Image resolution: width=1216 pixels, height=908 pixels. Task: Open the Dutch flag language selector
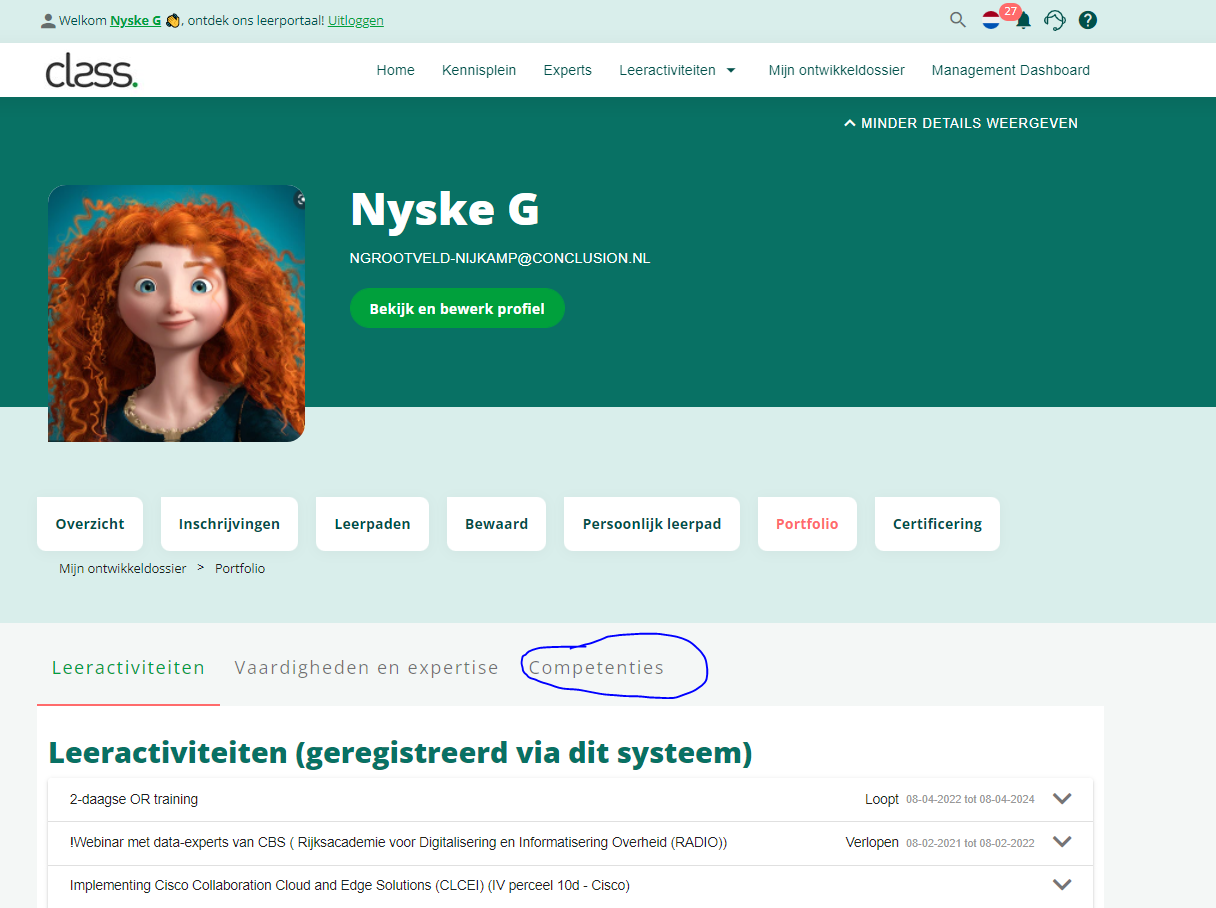click(991, 20)
